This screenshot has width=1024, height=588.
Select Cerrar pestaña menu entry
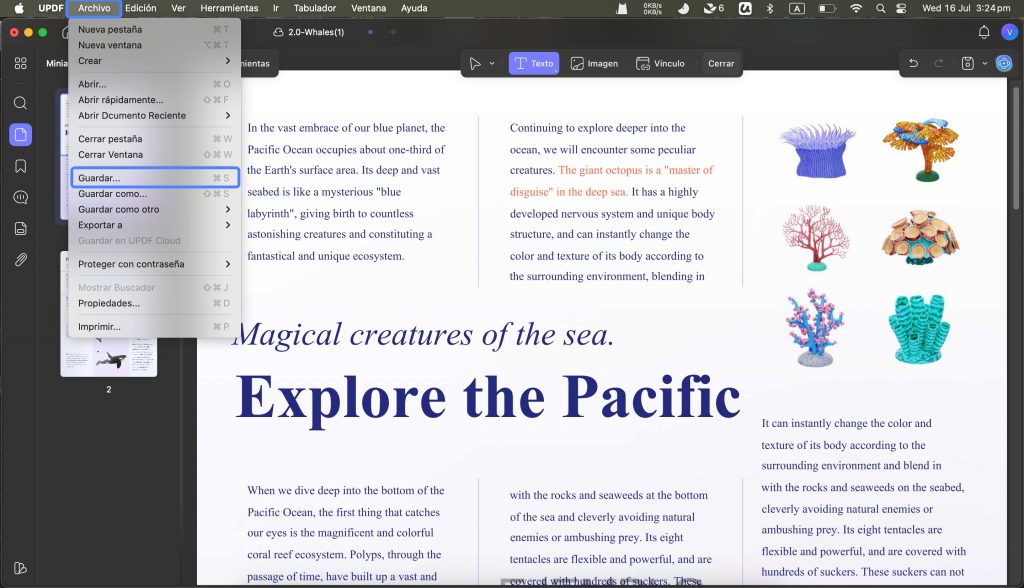point(154,139)
